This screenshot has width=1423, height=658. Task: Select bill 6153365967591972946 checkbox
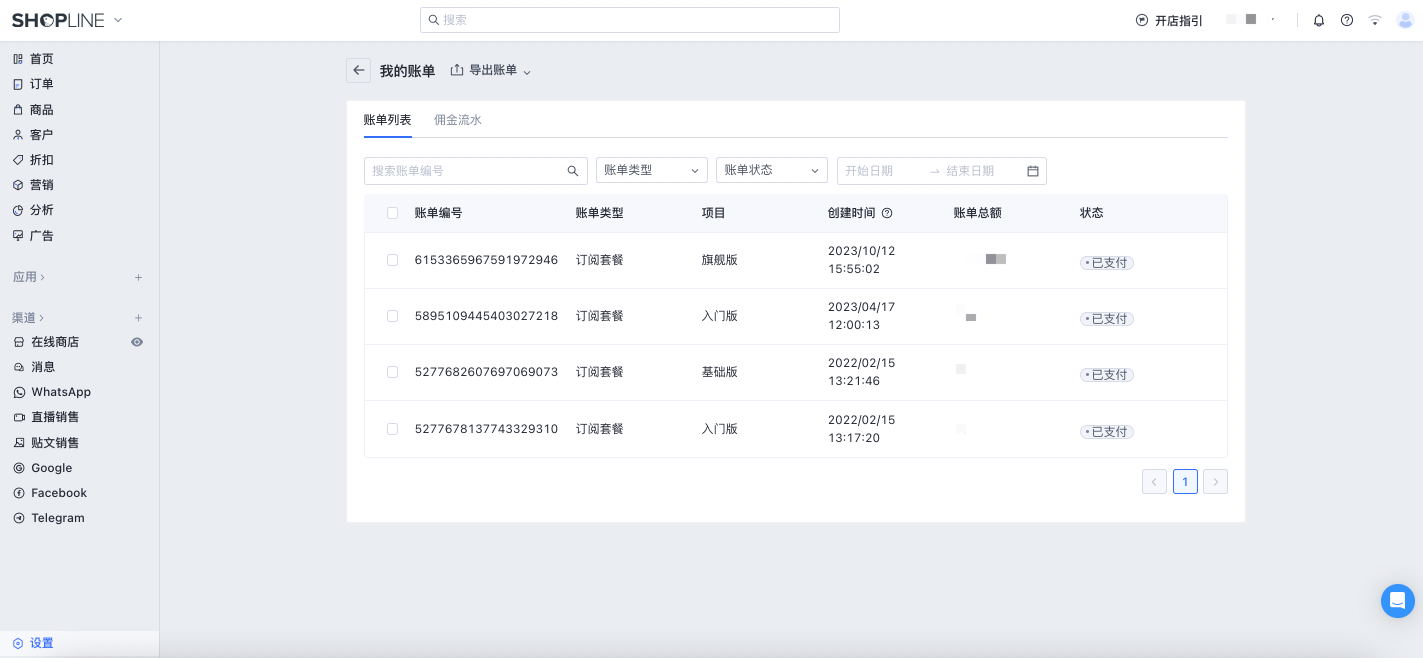[392, 260]
